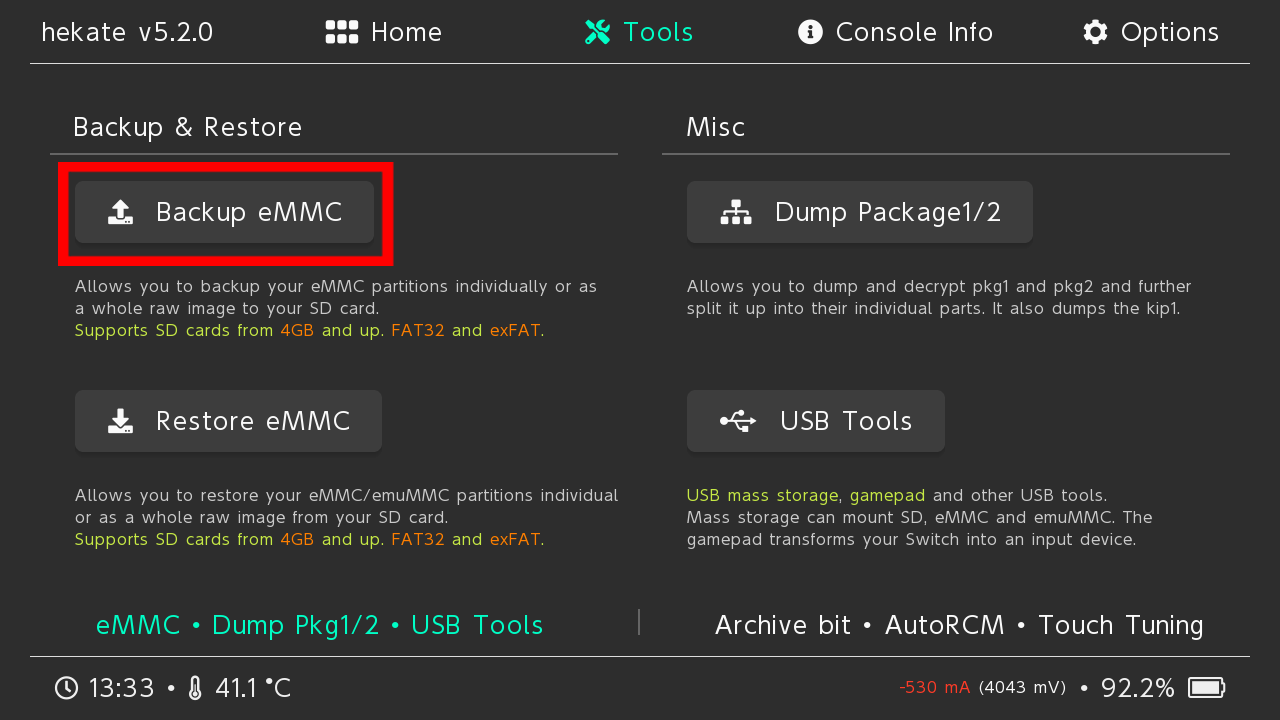
Task: Click the time reading 13:33
Action: (121, 688)
